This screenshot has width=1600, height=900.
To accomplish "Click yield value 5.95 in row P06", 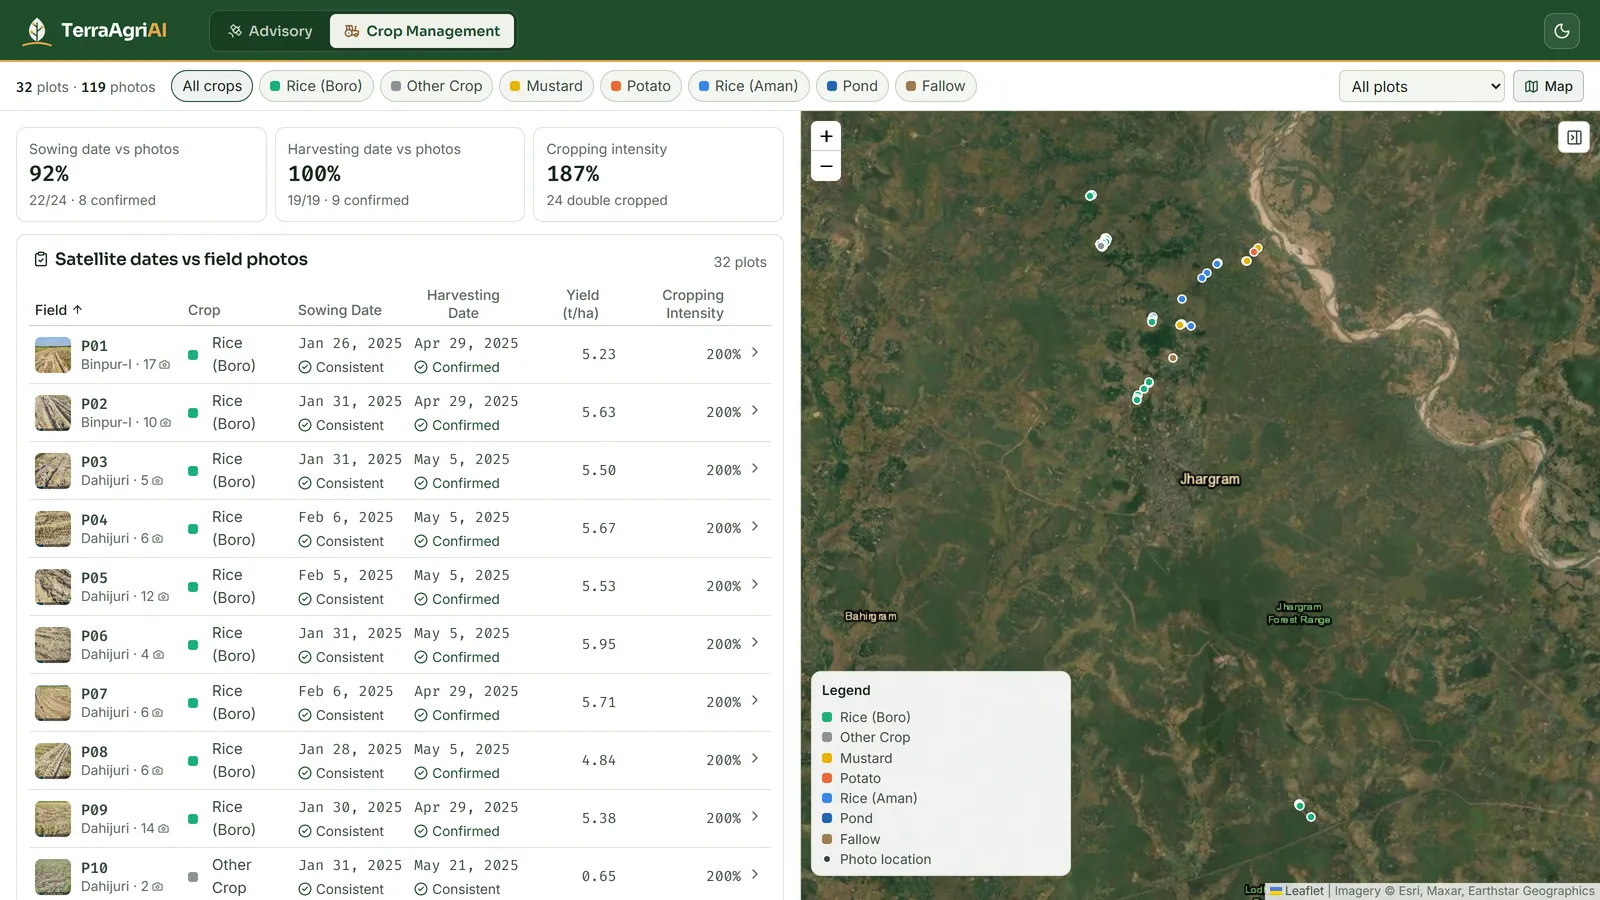I will pos(599,645).
